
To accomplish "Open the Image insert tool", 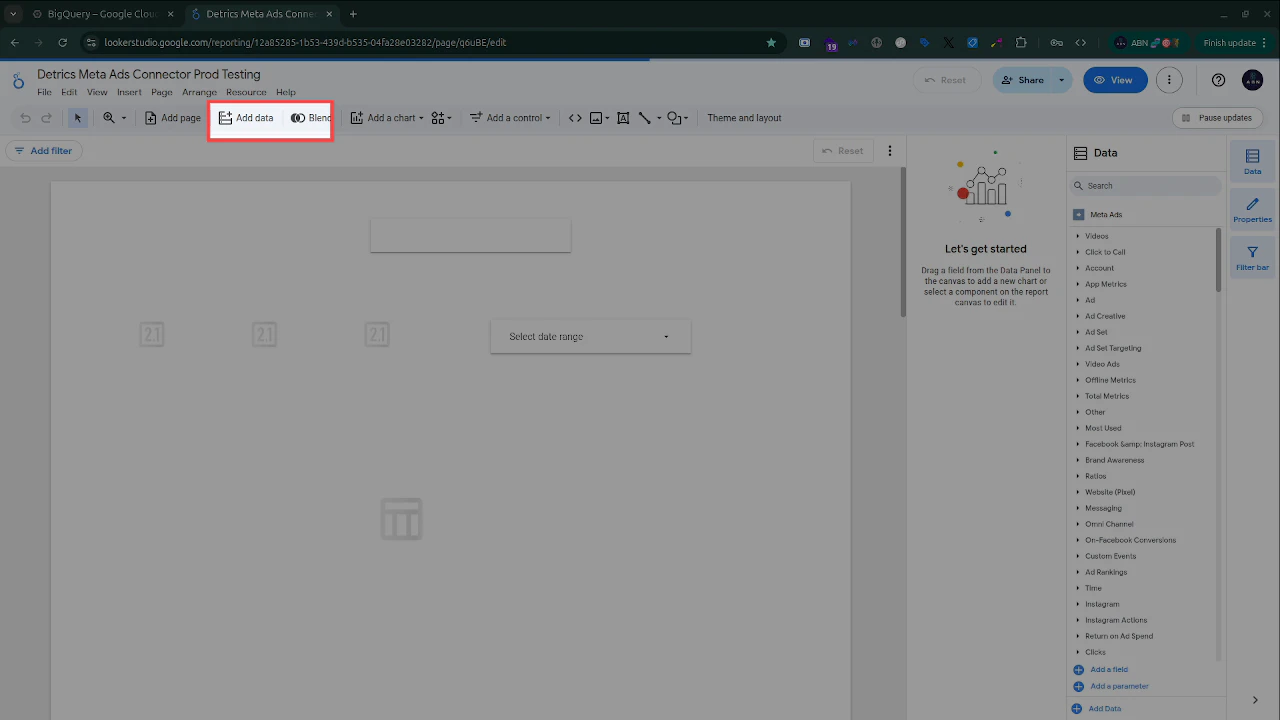I will 596,117.
